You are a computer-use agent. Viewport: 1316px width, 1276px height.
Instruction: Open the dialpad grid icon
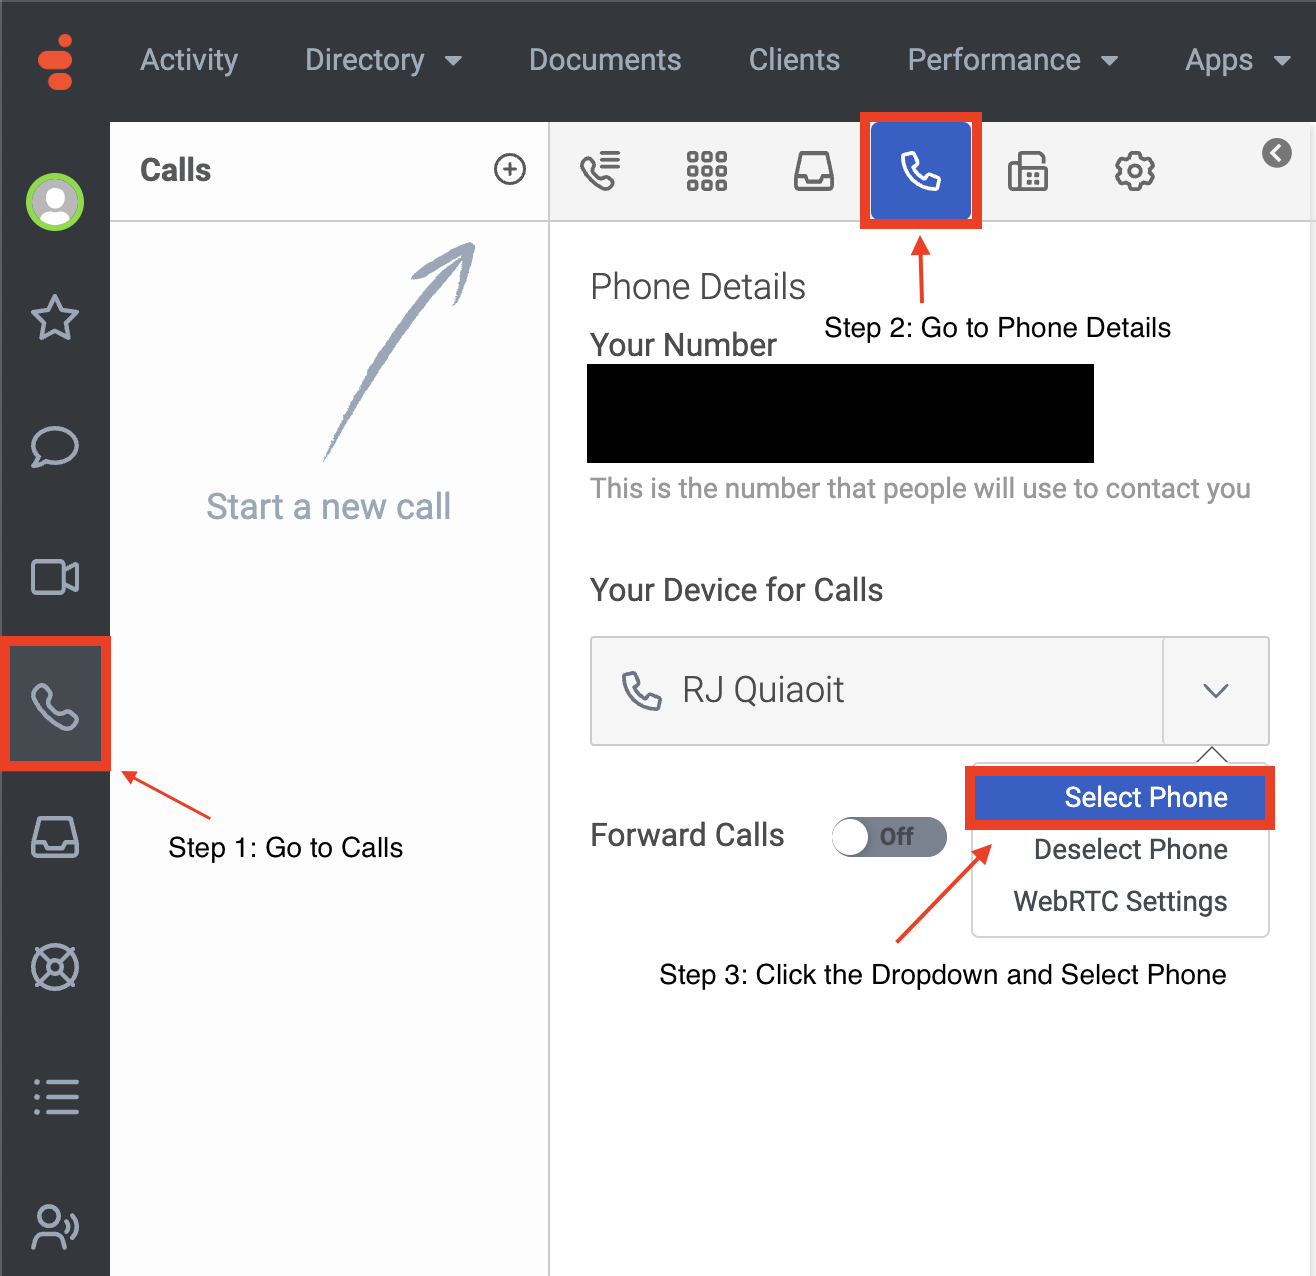pyautogui.click(x=706, y=171)
